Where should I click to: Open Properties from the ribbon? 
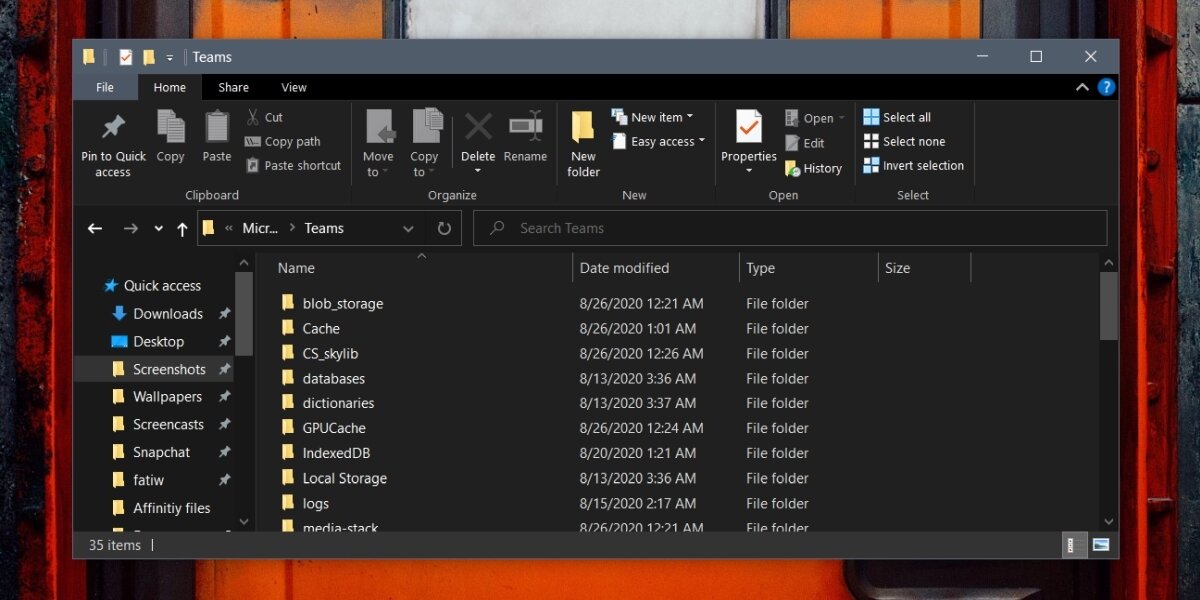pyautogui.click(x=748, y=128)
